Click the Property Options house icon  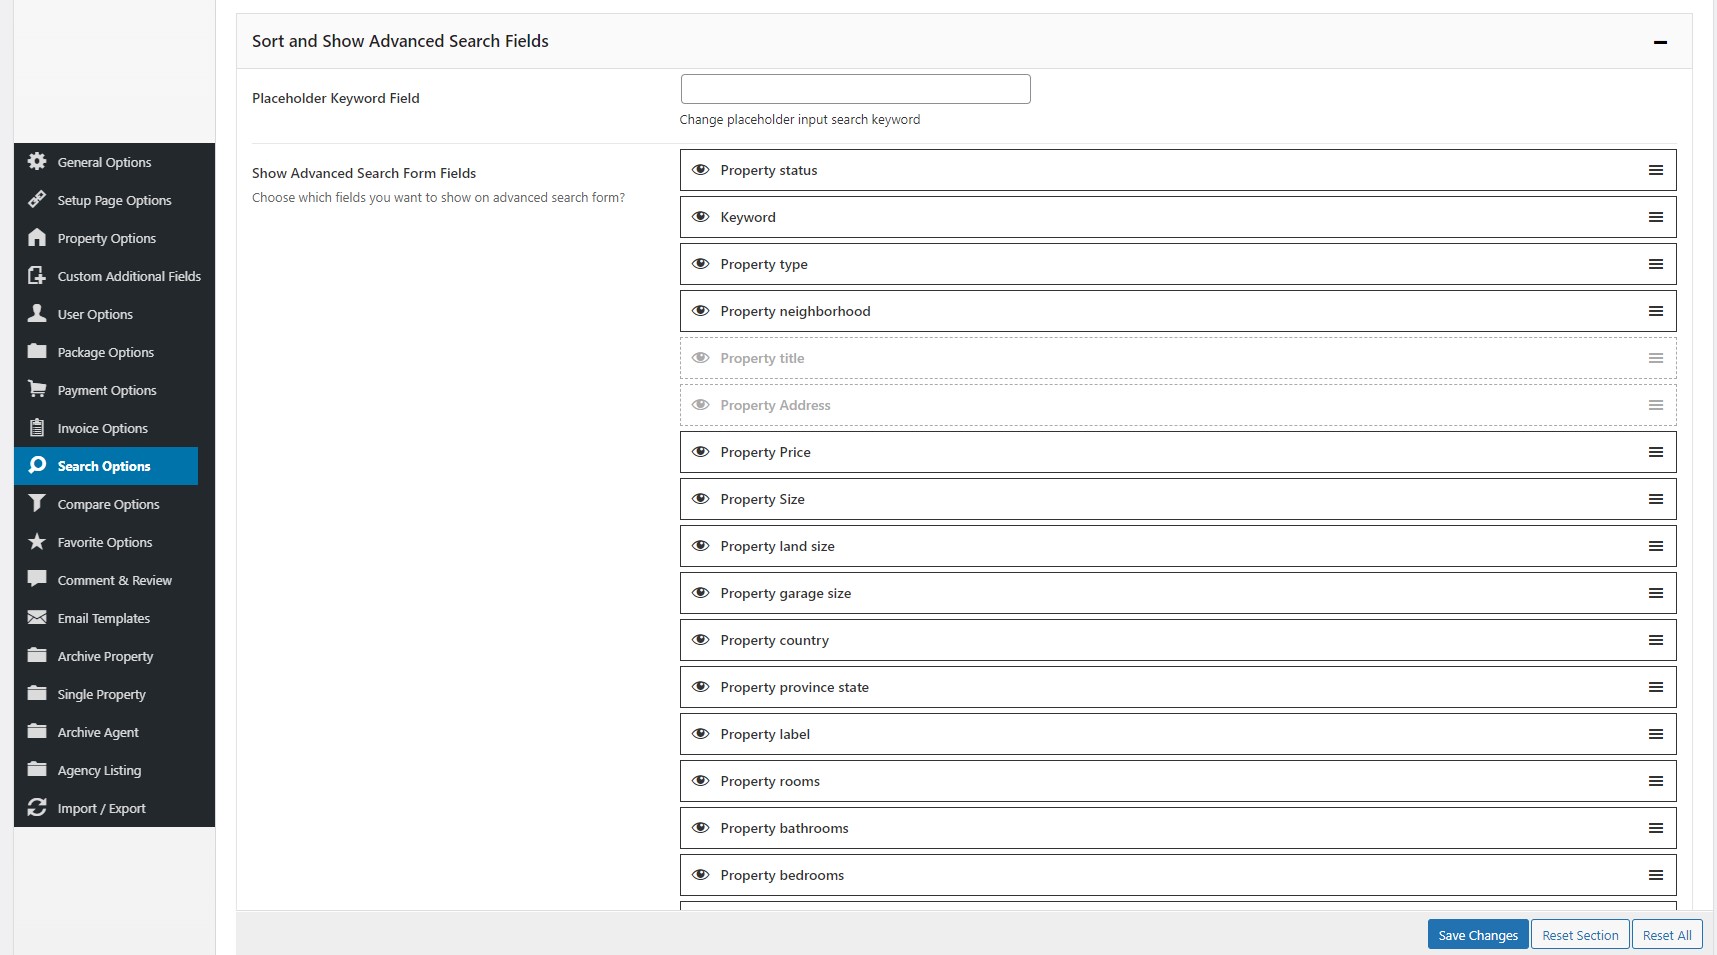(x=37, y=237)
